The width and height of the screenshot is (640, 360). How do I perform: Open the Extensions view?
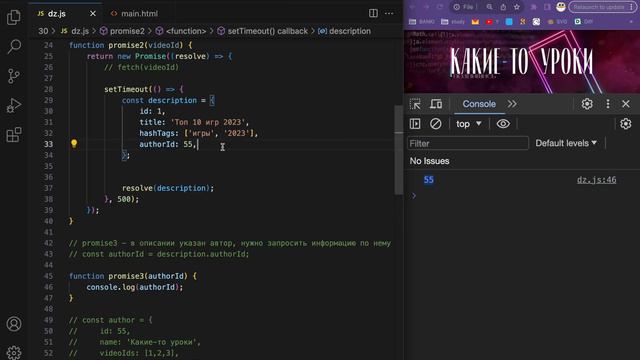point(14,135)
